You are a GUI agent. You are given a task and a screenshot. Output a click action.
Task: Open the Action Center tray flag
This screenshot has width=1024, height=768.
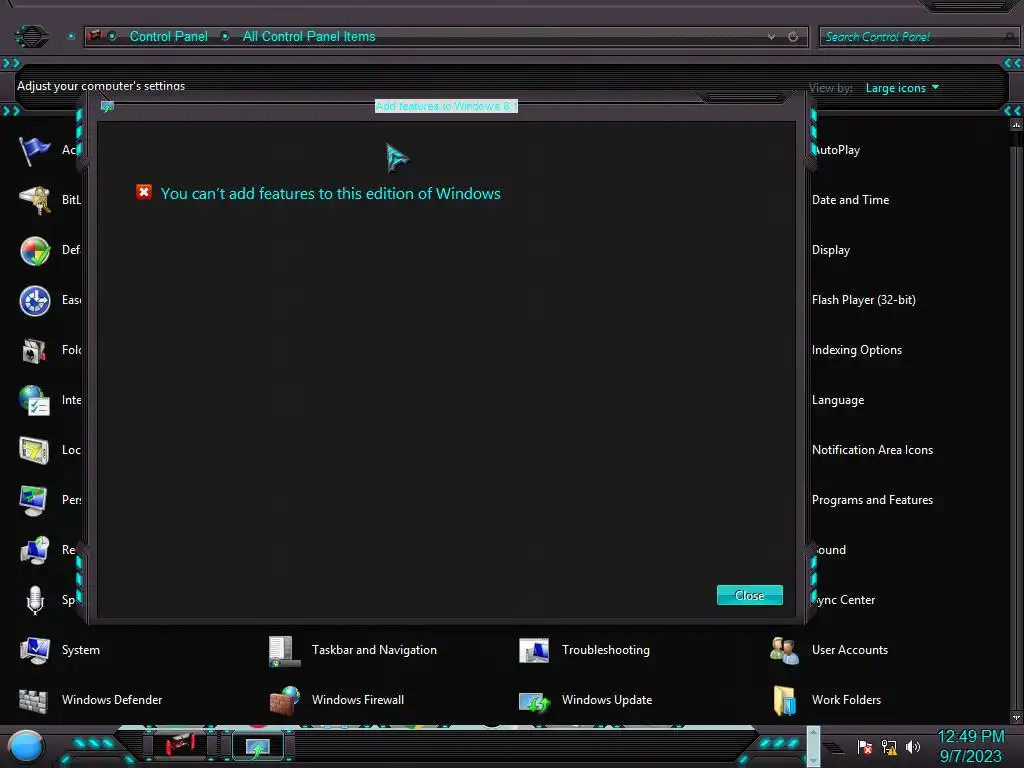tap(865, 746)
